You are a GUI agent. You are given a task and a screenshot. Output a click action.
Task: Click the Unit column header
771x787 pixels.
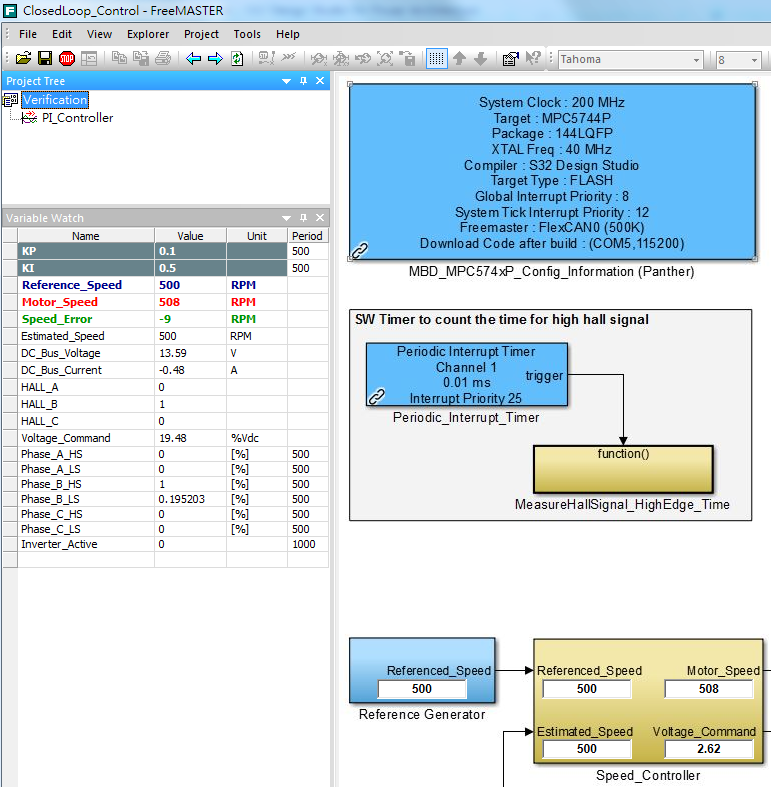[257, 236]
